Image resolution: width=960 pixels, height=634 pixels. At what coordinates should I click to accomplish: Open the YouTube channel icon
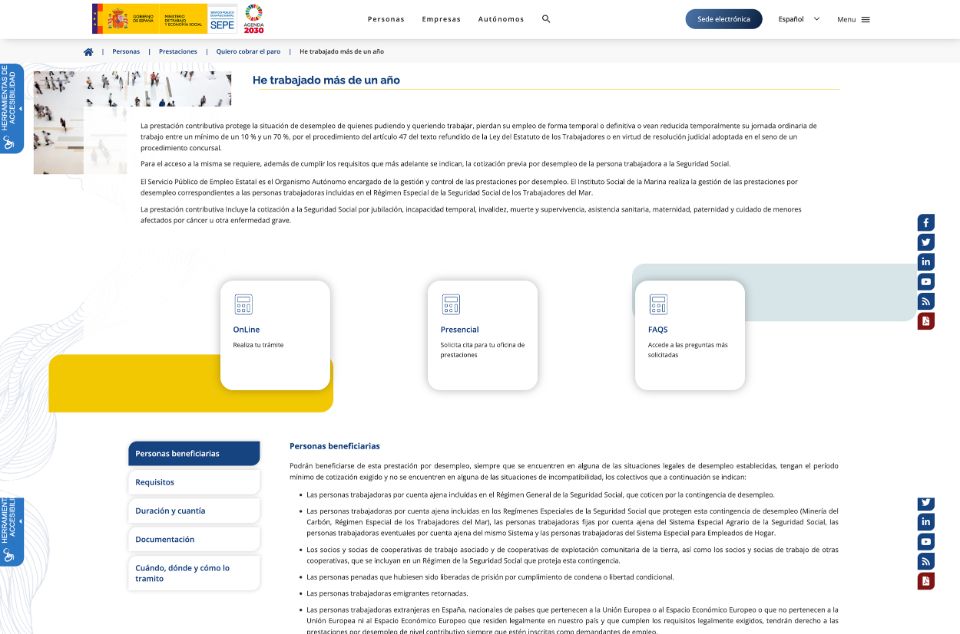pos(926,282)
